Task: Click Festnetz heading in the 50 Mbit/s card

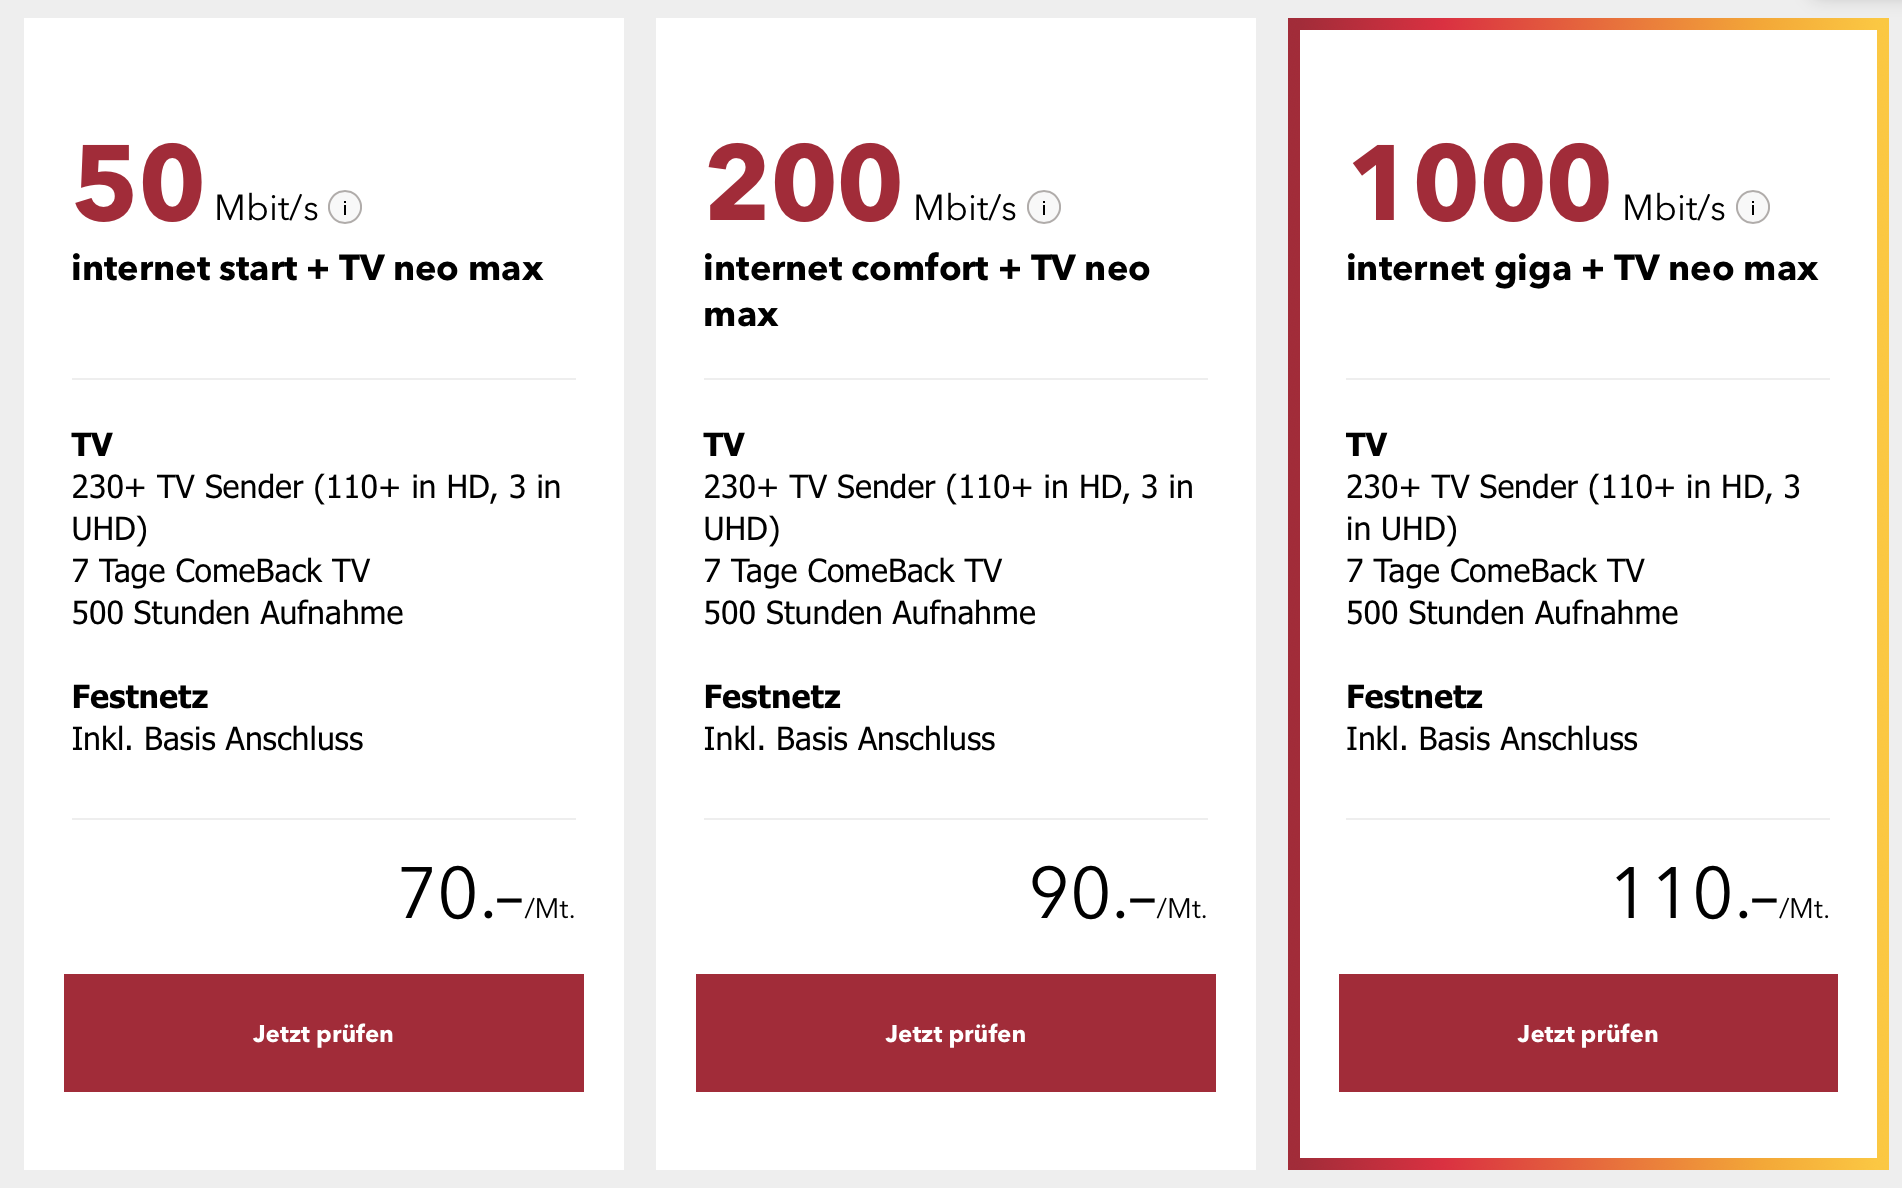Action: pos(140,696)
